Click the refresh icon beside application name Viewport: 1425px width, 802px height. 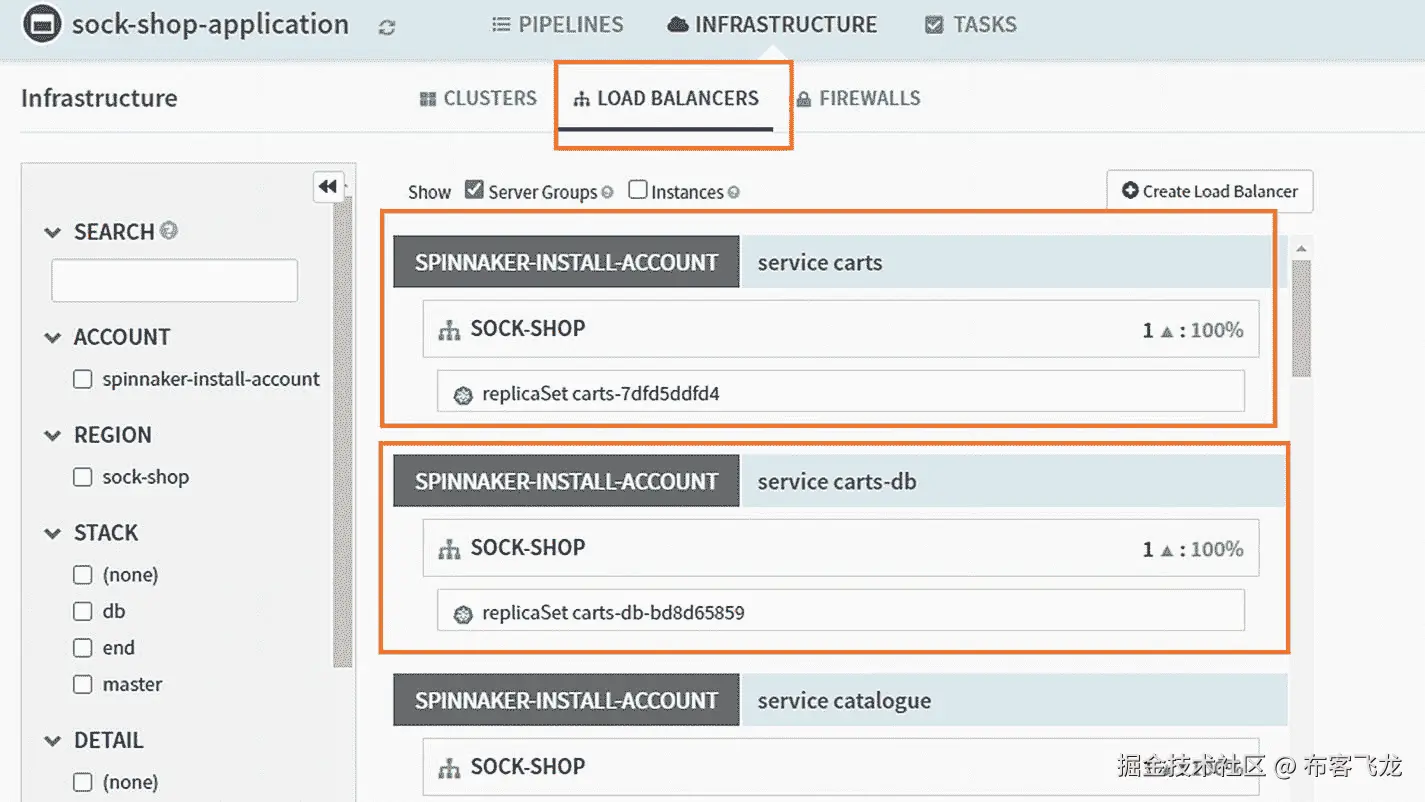tap(387, 27)
